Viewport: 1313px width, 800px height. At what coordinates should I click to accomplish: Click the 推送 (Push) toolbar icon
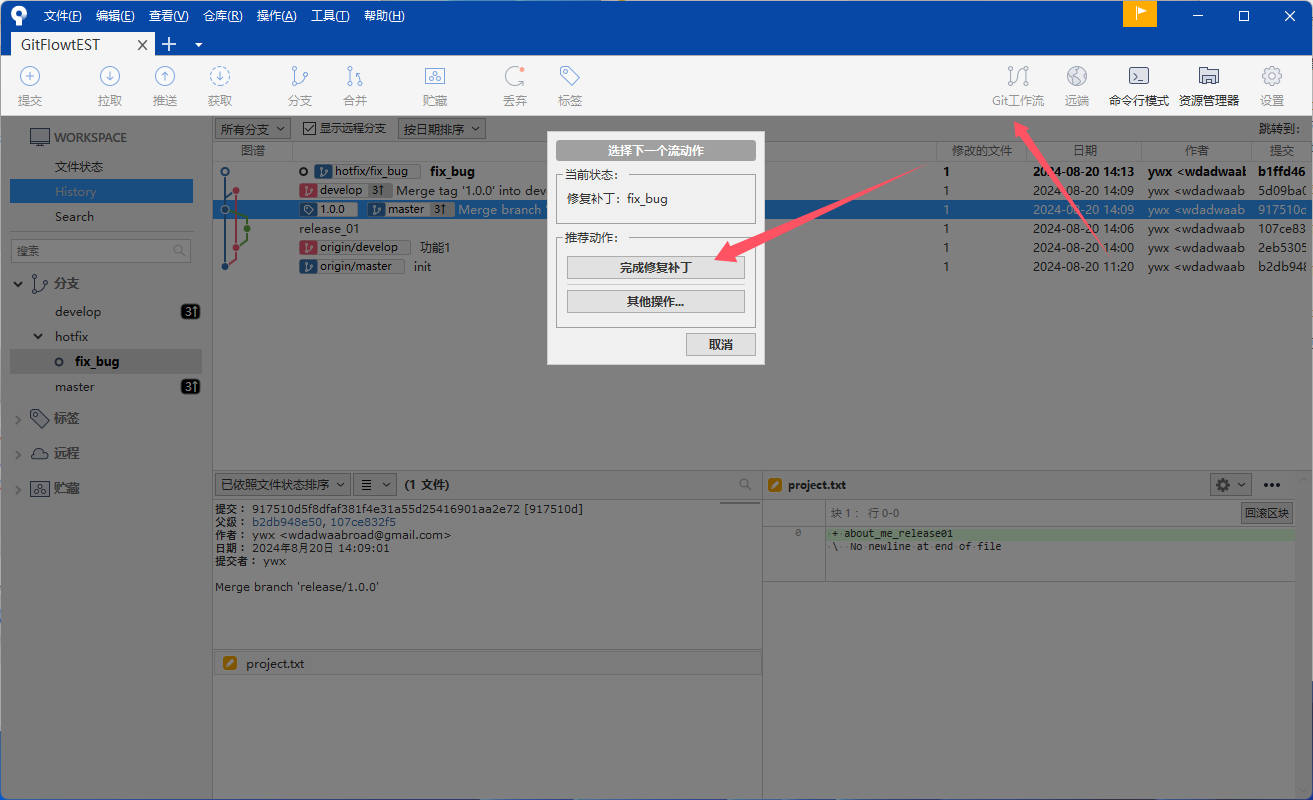pos(165,77)
